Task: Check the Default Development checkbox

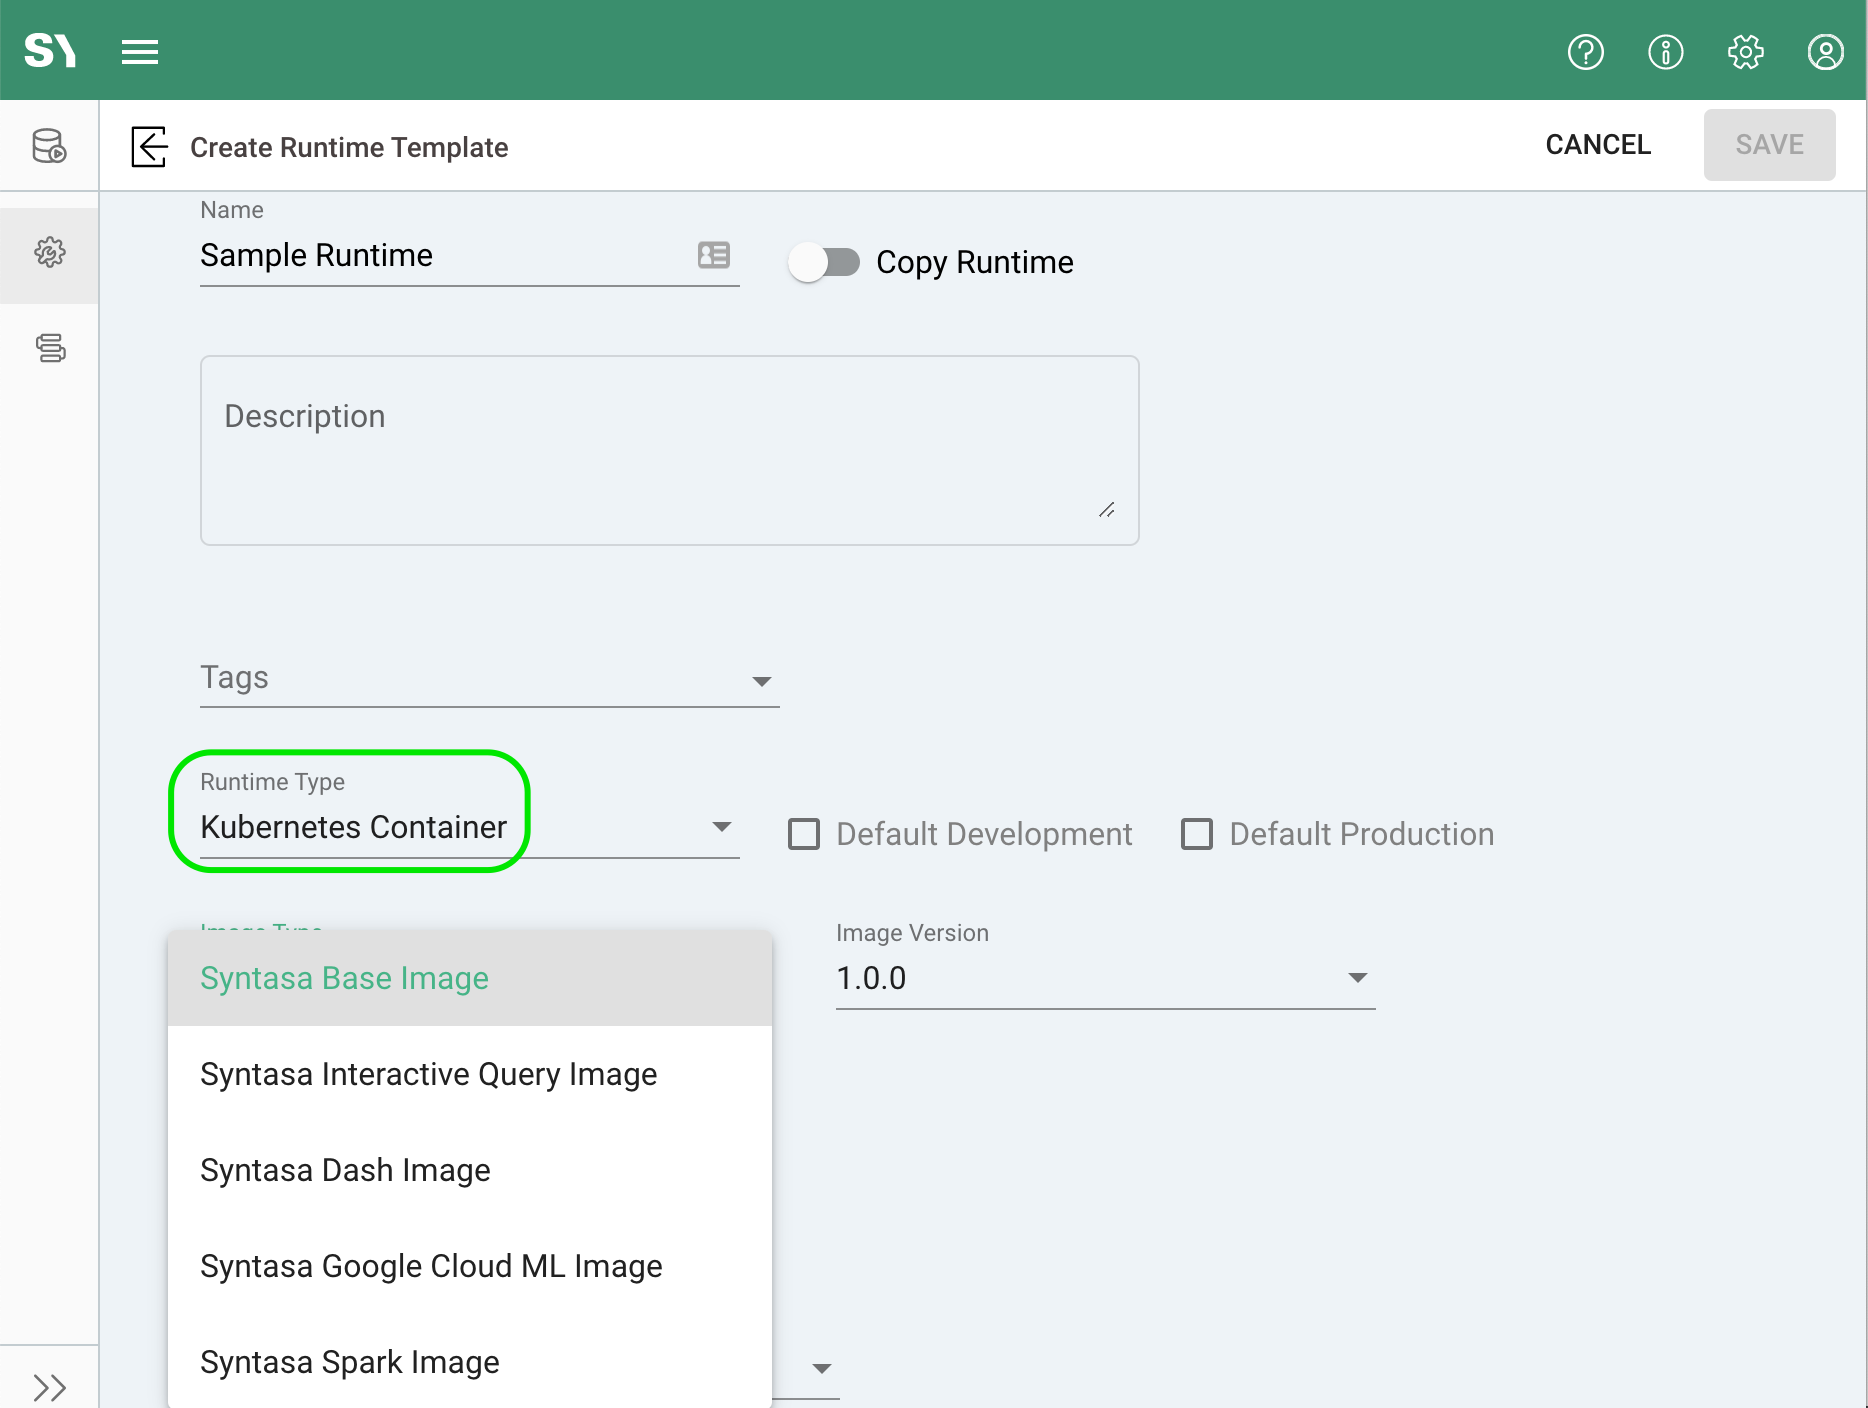Action: click(x=804, y=834)
